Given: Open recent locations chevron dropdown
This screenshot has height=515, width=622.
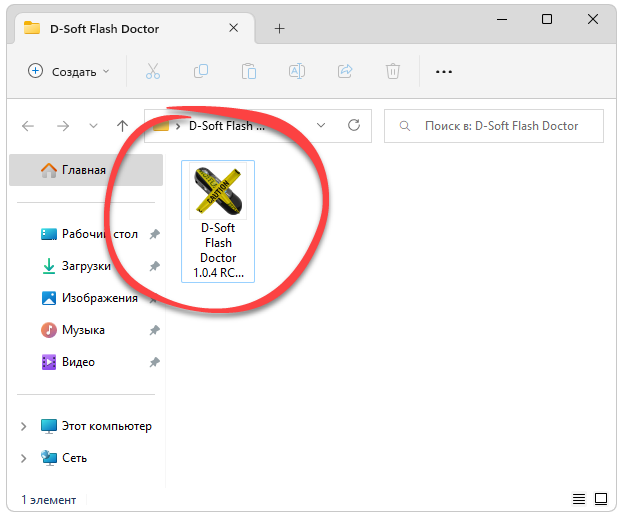Looking at the screenshot, I should pyautogui.click(x=93, y=126).
